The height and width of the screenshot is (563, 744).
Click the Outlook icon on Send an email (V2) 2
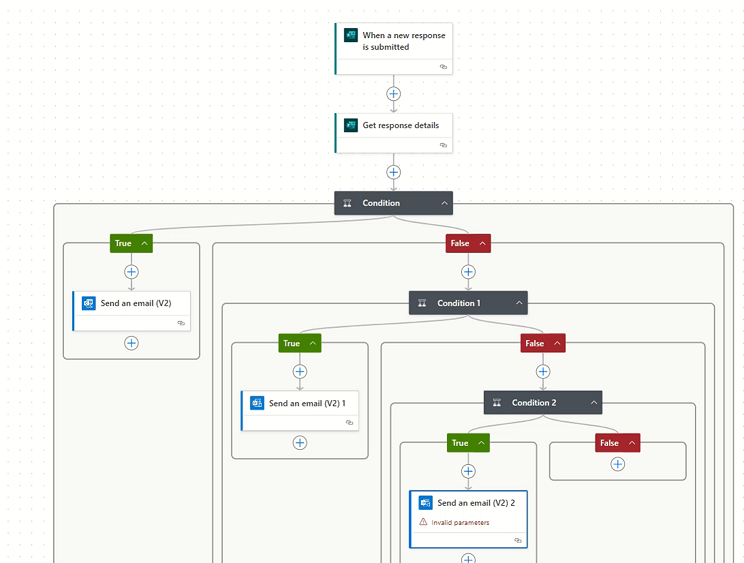click(x=426, y=503)
